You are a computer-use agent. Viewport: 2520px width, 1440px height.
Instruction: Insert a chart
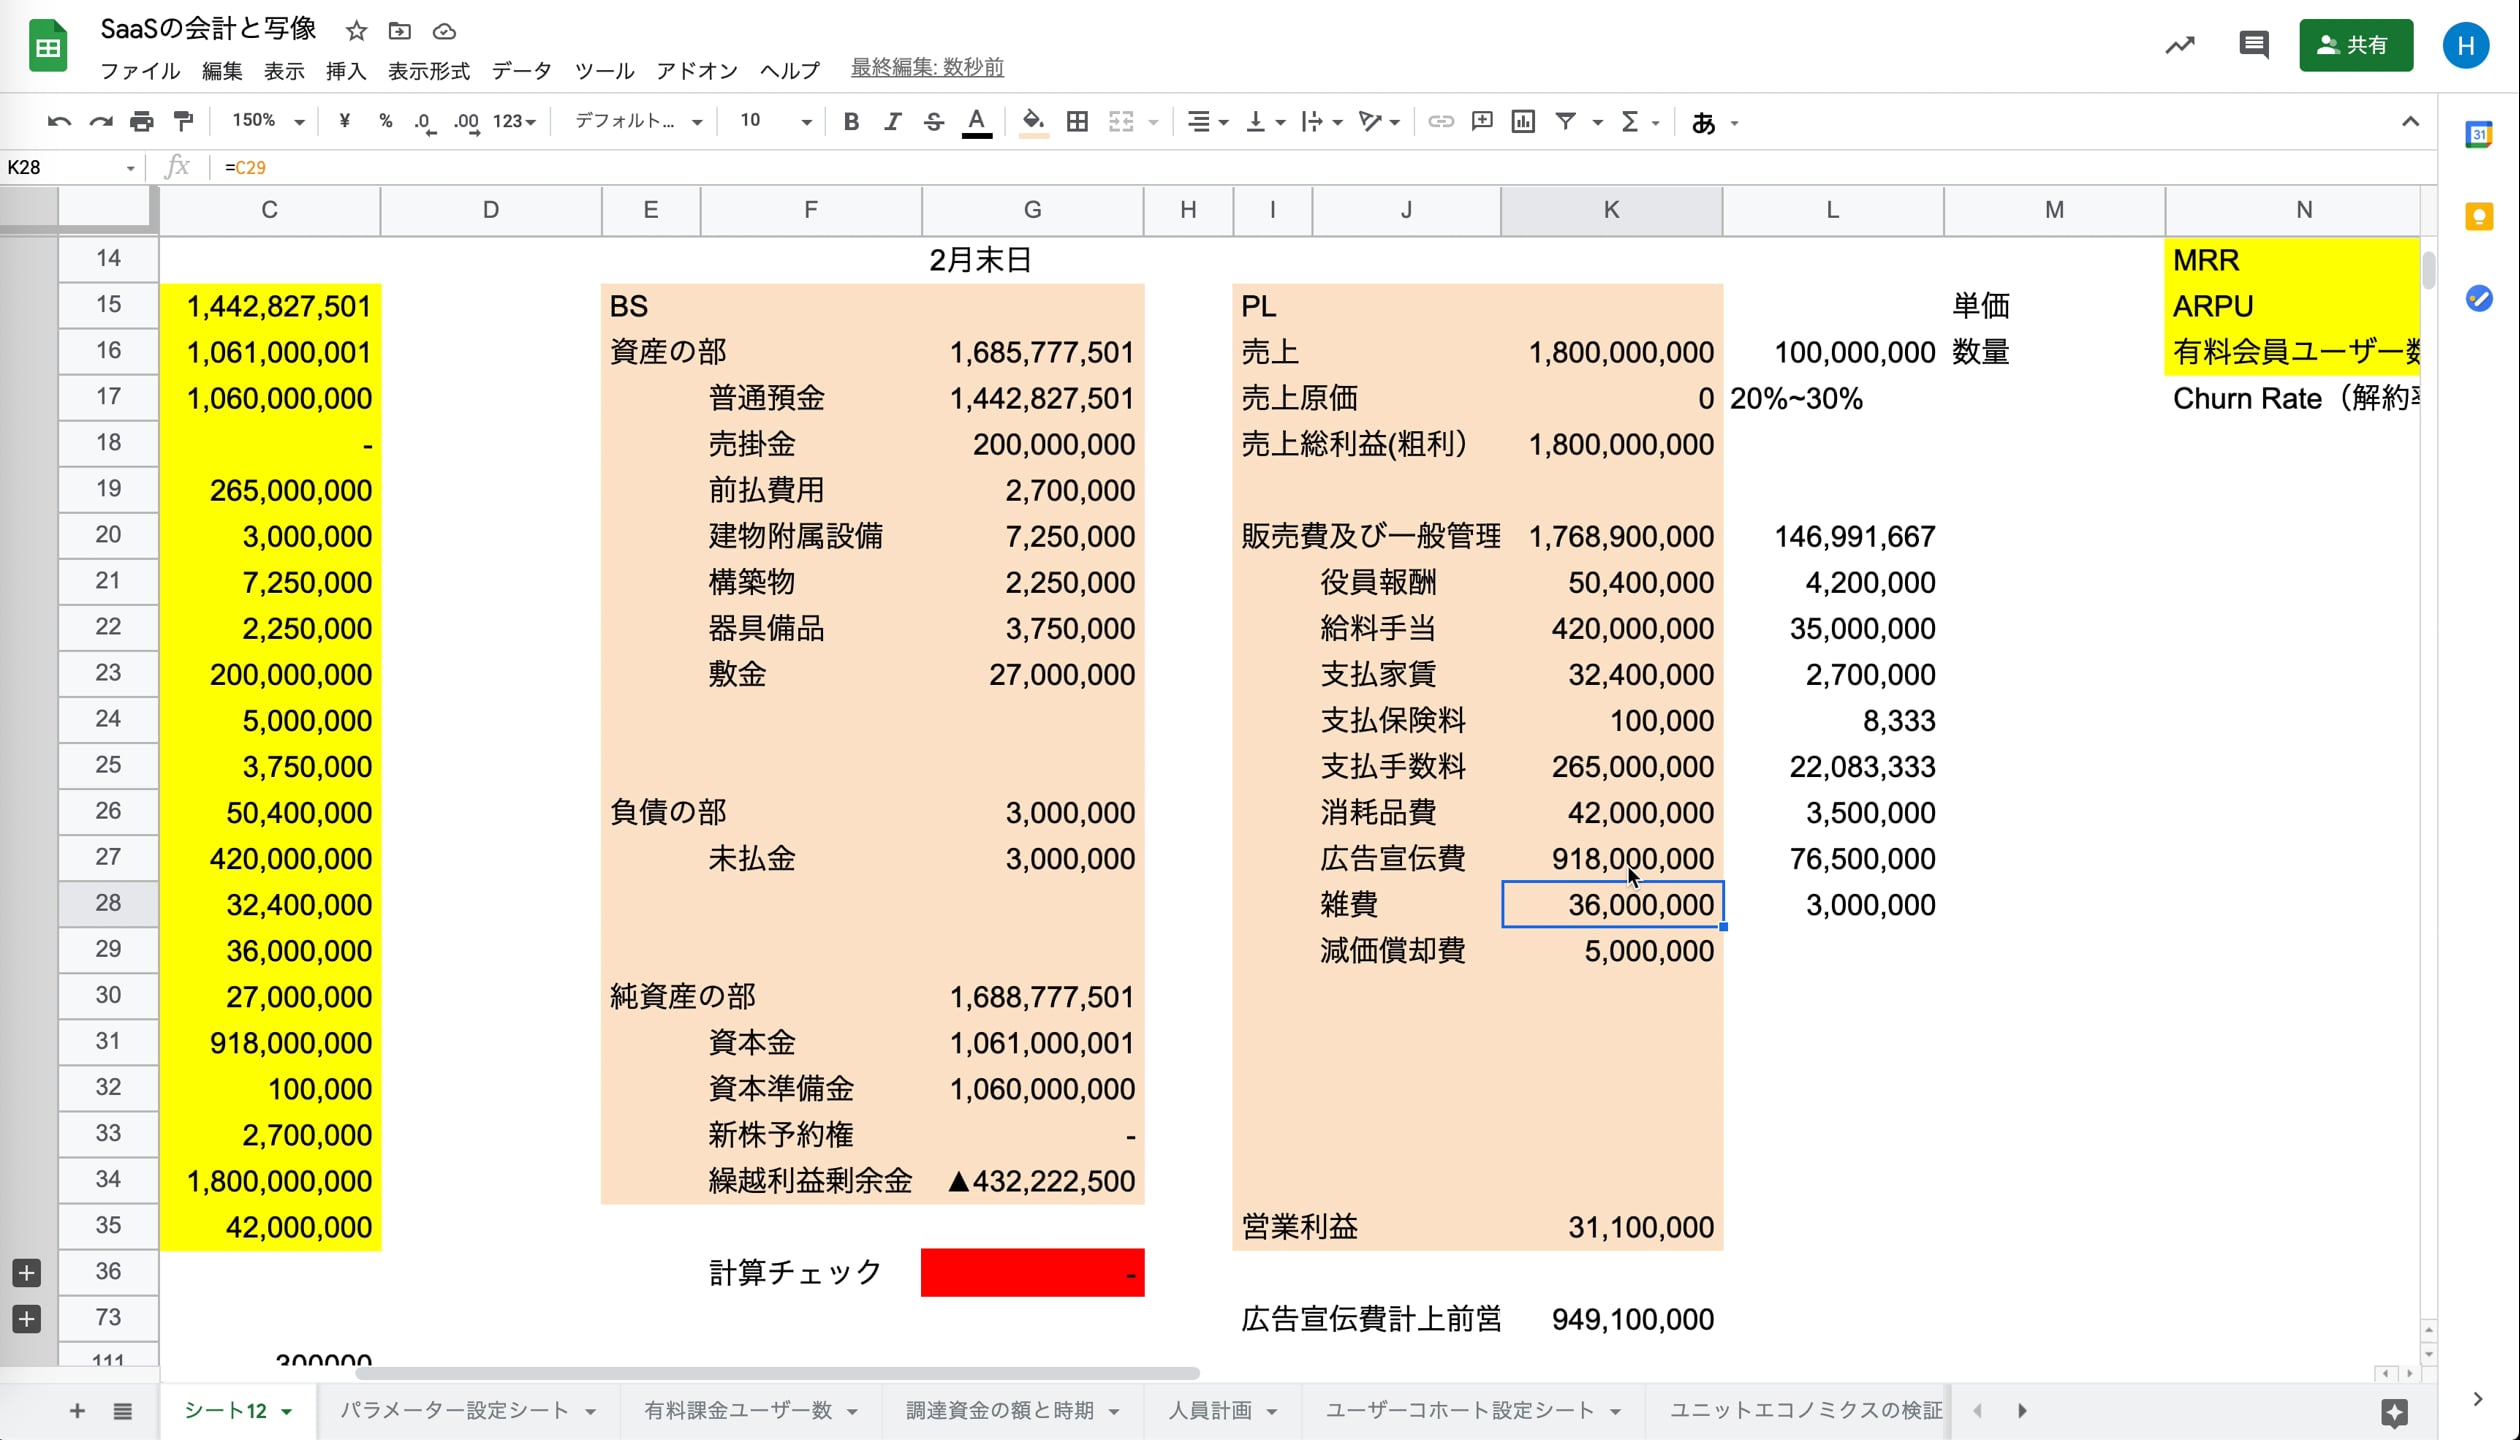(1523, 121)
